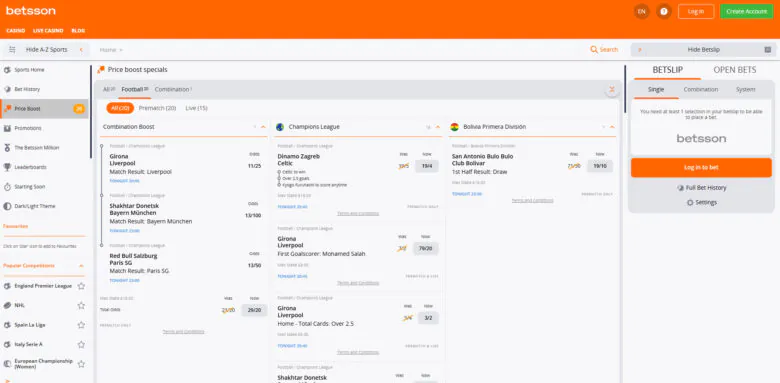Favourite Italy Serie A with star
The height and width of the screenshot is (383, 780).
tap(81, 344)
